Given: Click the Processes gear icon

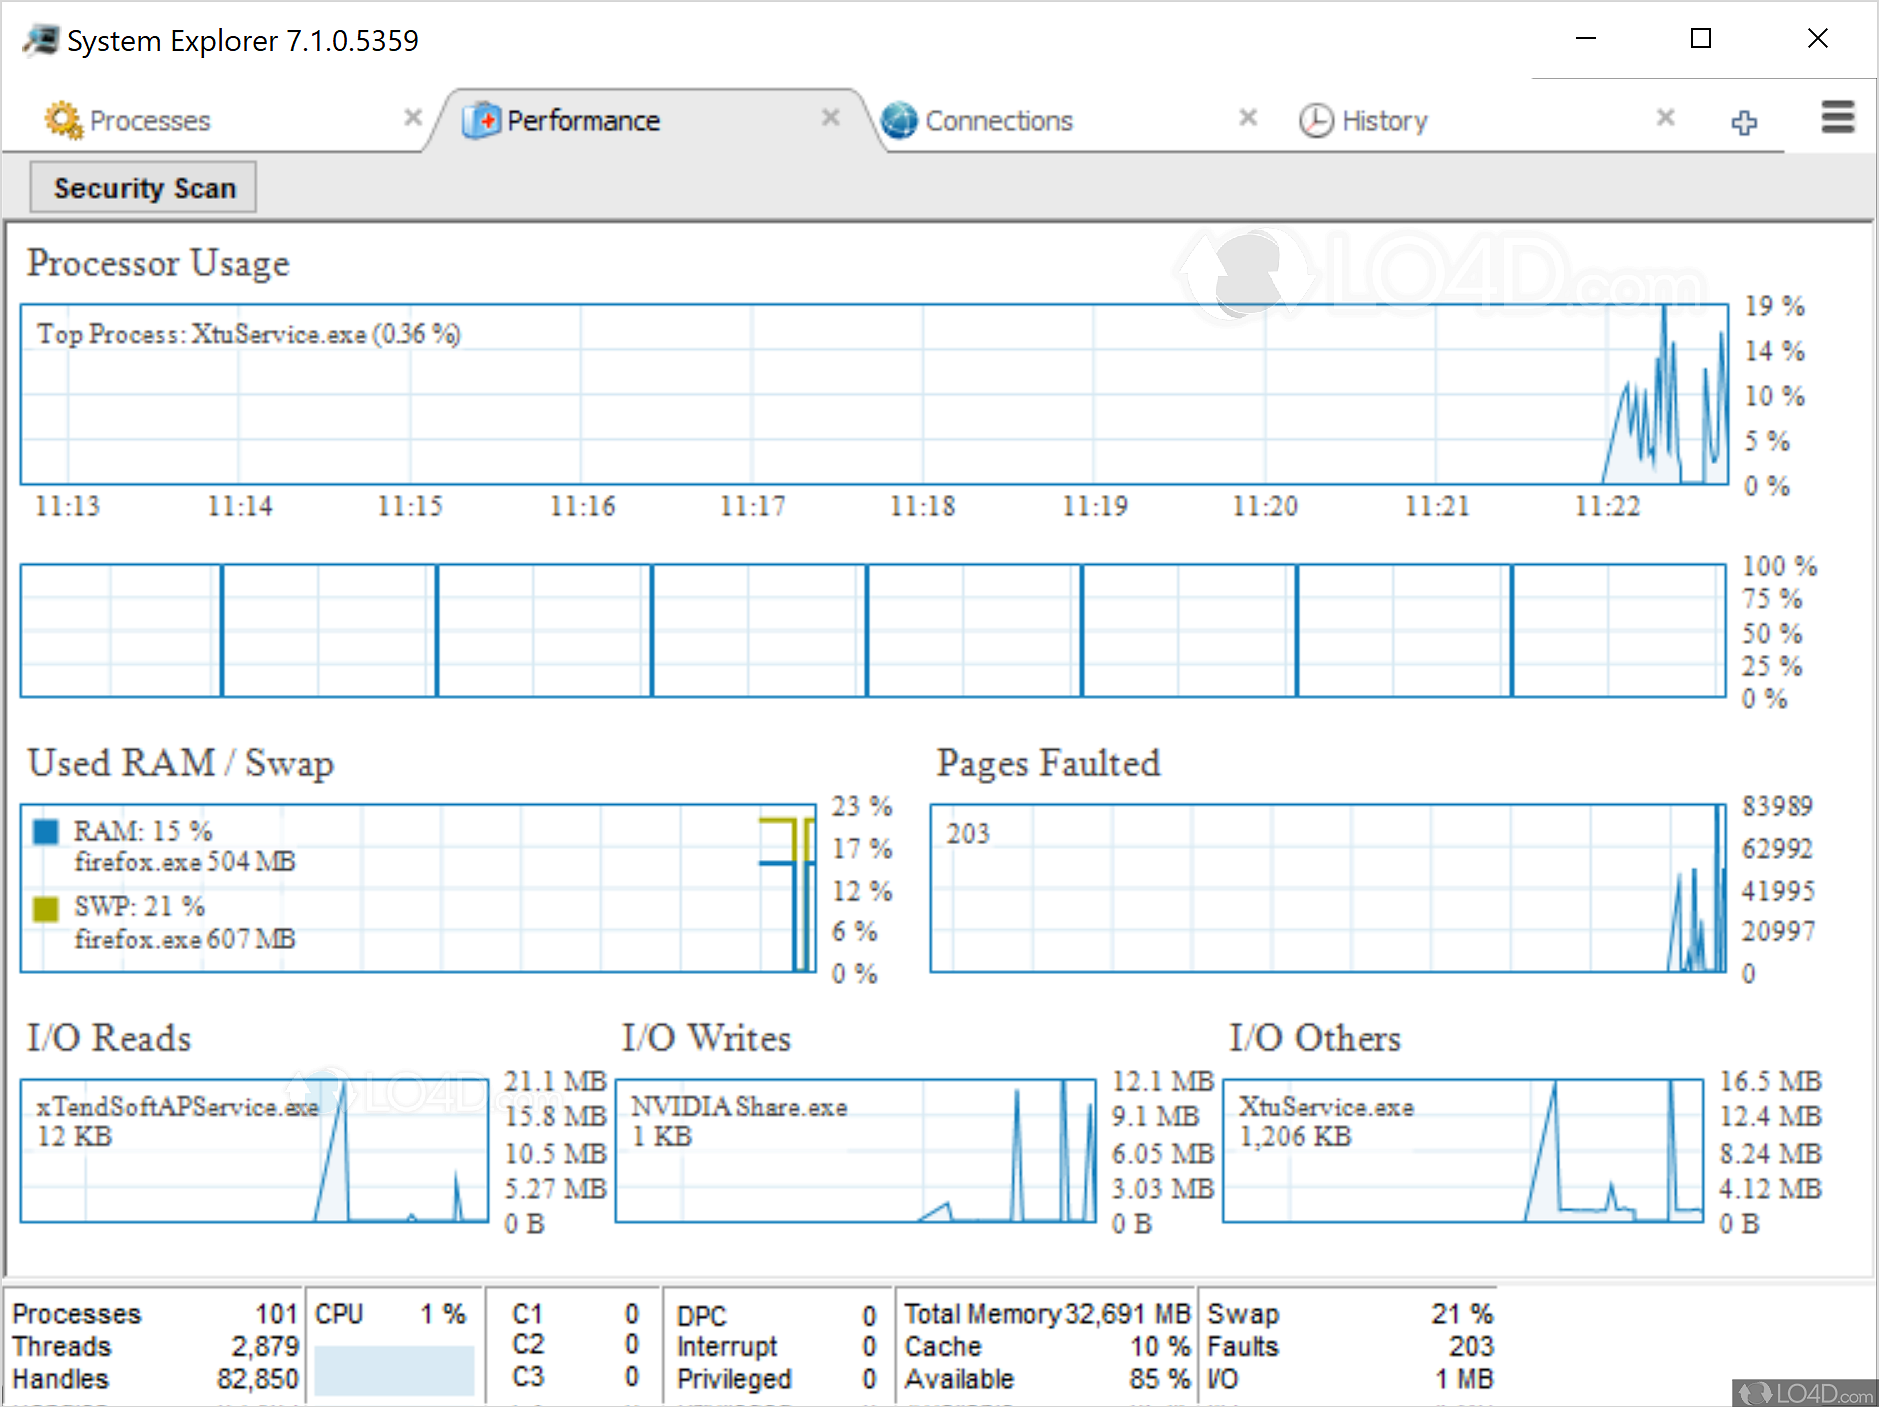Looking at the screenshot, I should (64, 120).
